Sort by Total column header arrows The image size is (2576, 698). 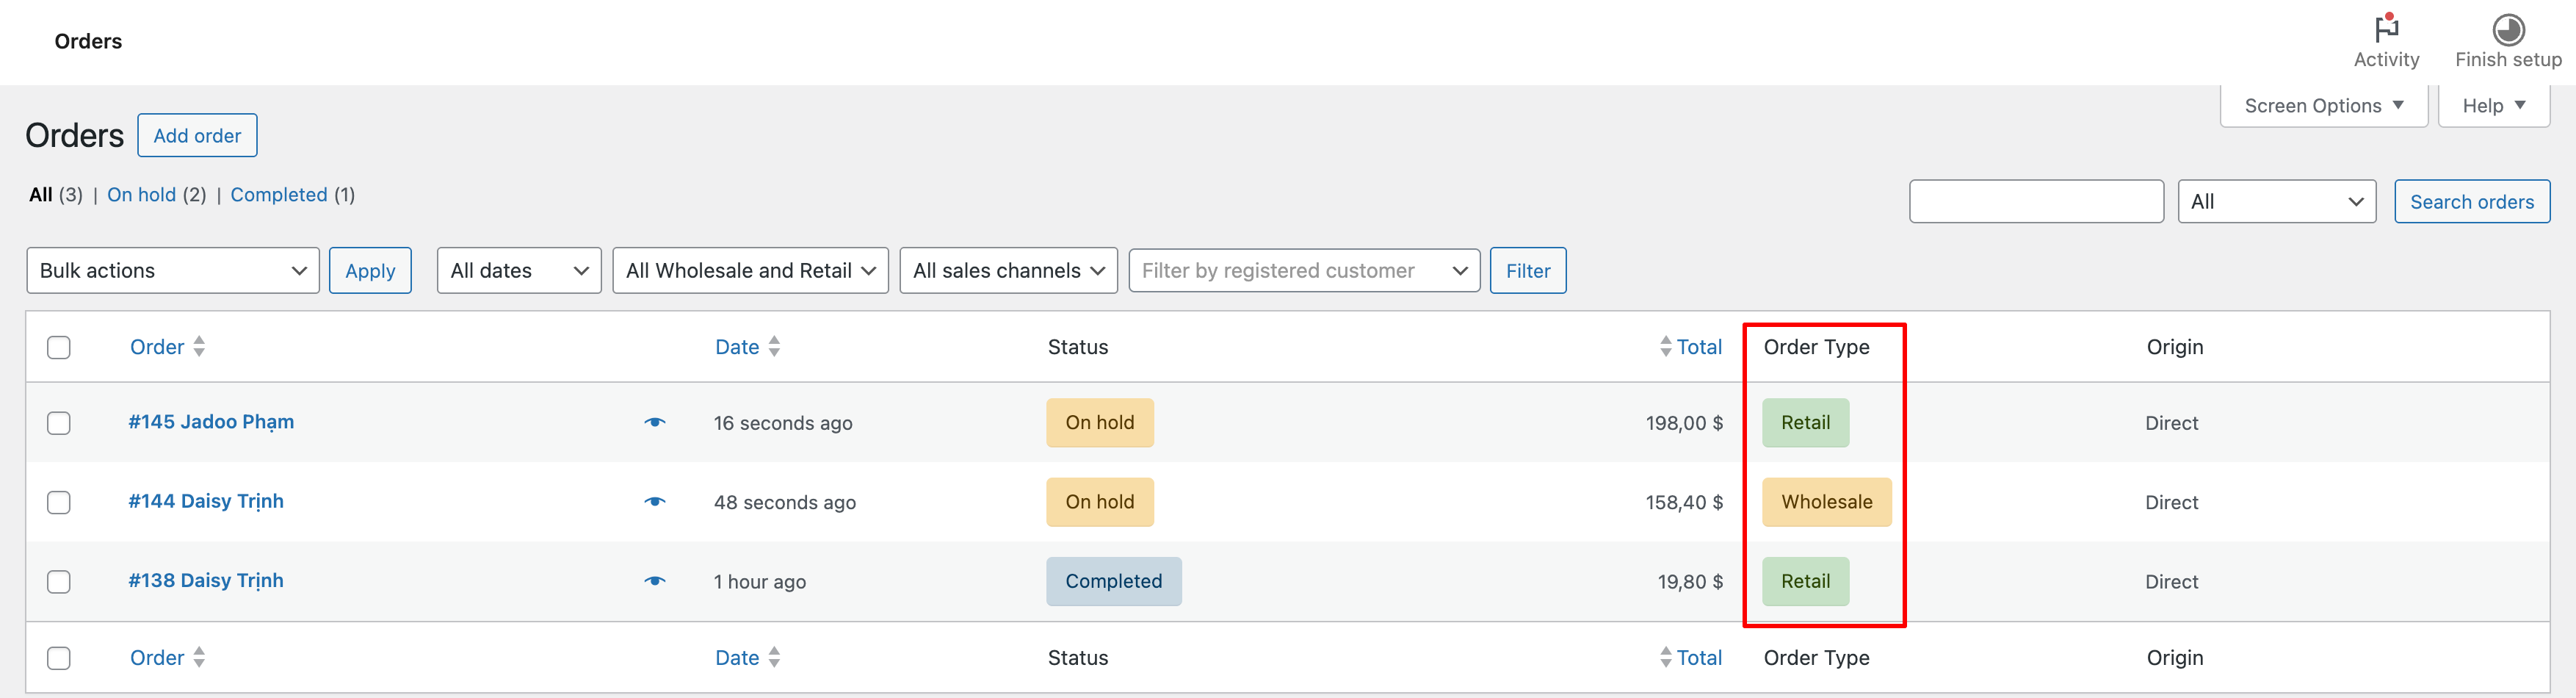pyautogui.click(x=1665, y=347)
